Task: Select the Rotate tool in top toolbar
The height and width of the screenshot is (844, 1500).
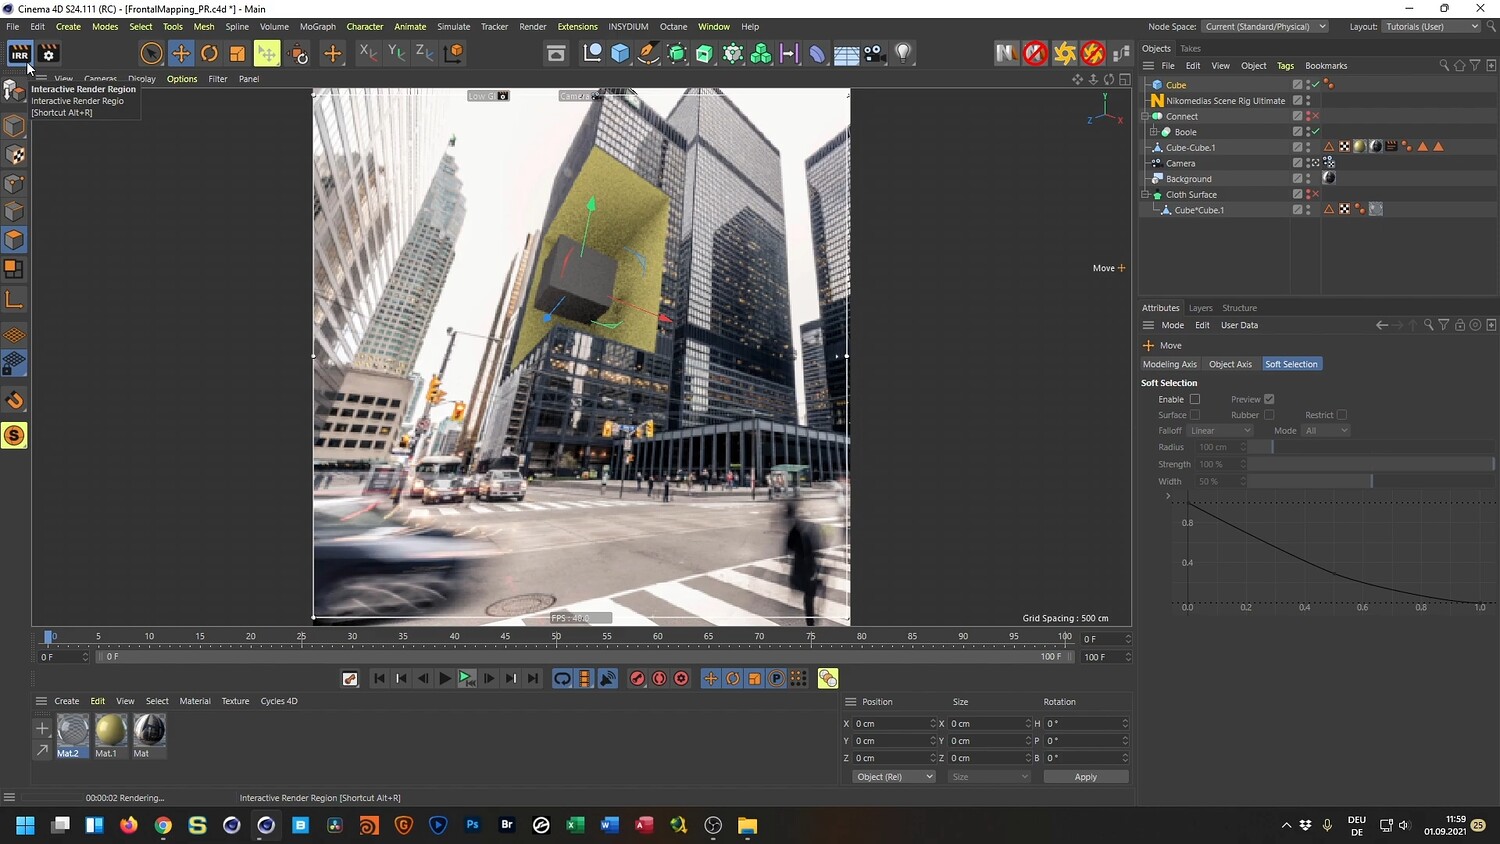Action: click(209, 54)
